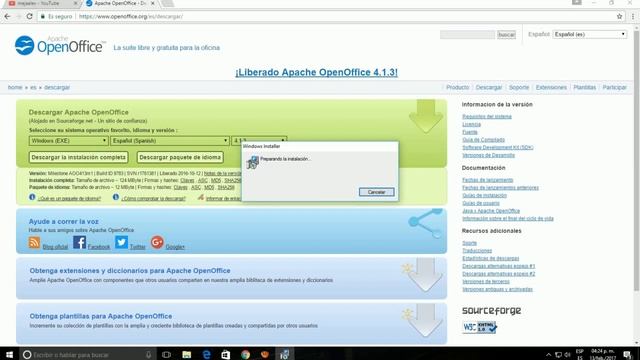This screenshot has width=640, height=360.
Task: Open the Producto menu item
Action: pyautogui.click(x=458, y=87)
